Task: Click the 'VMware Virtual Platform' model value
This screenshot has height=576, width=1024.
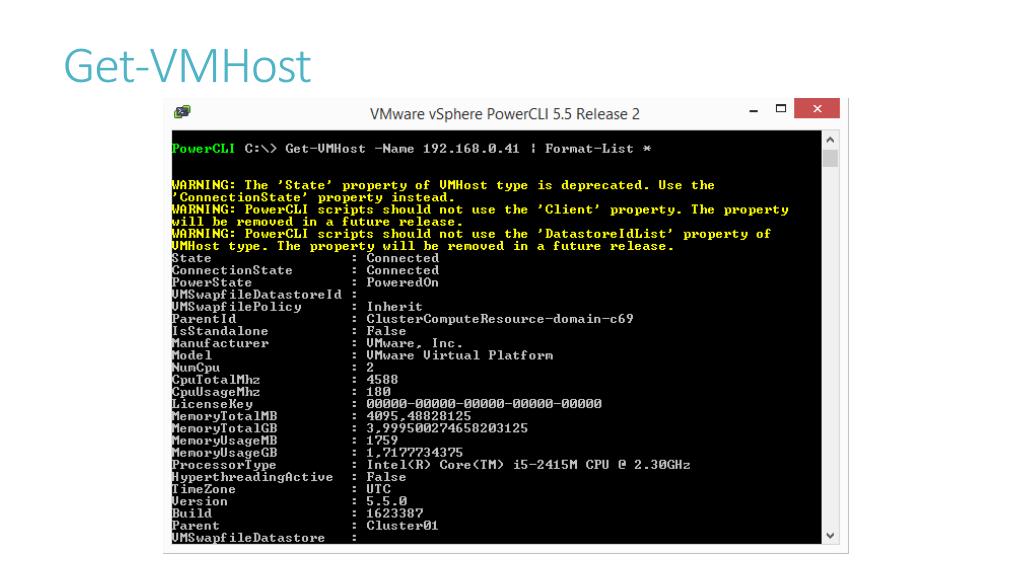Action: click(459, 356)
